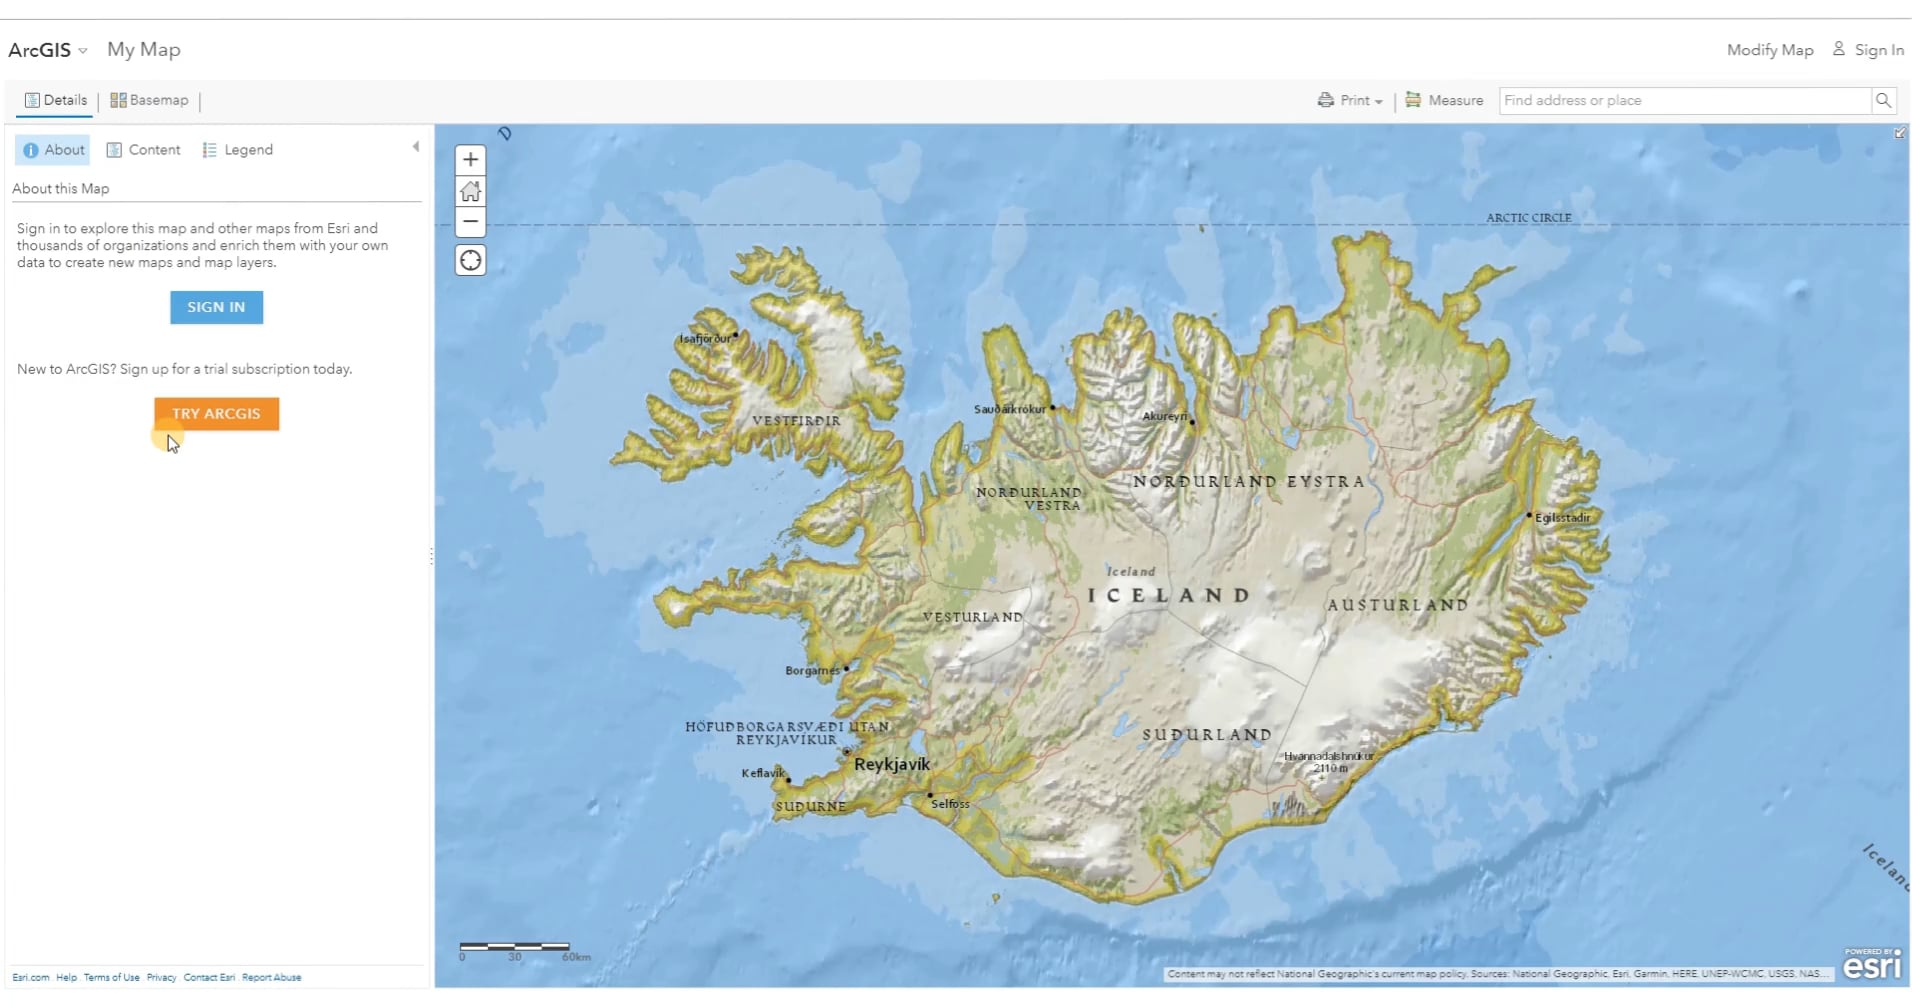Click the Egilsstaðir town label
The image size is (1912, 1008).
(1562, 517)
